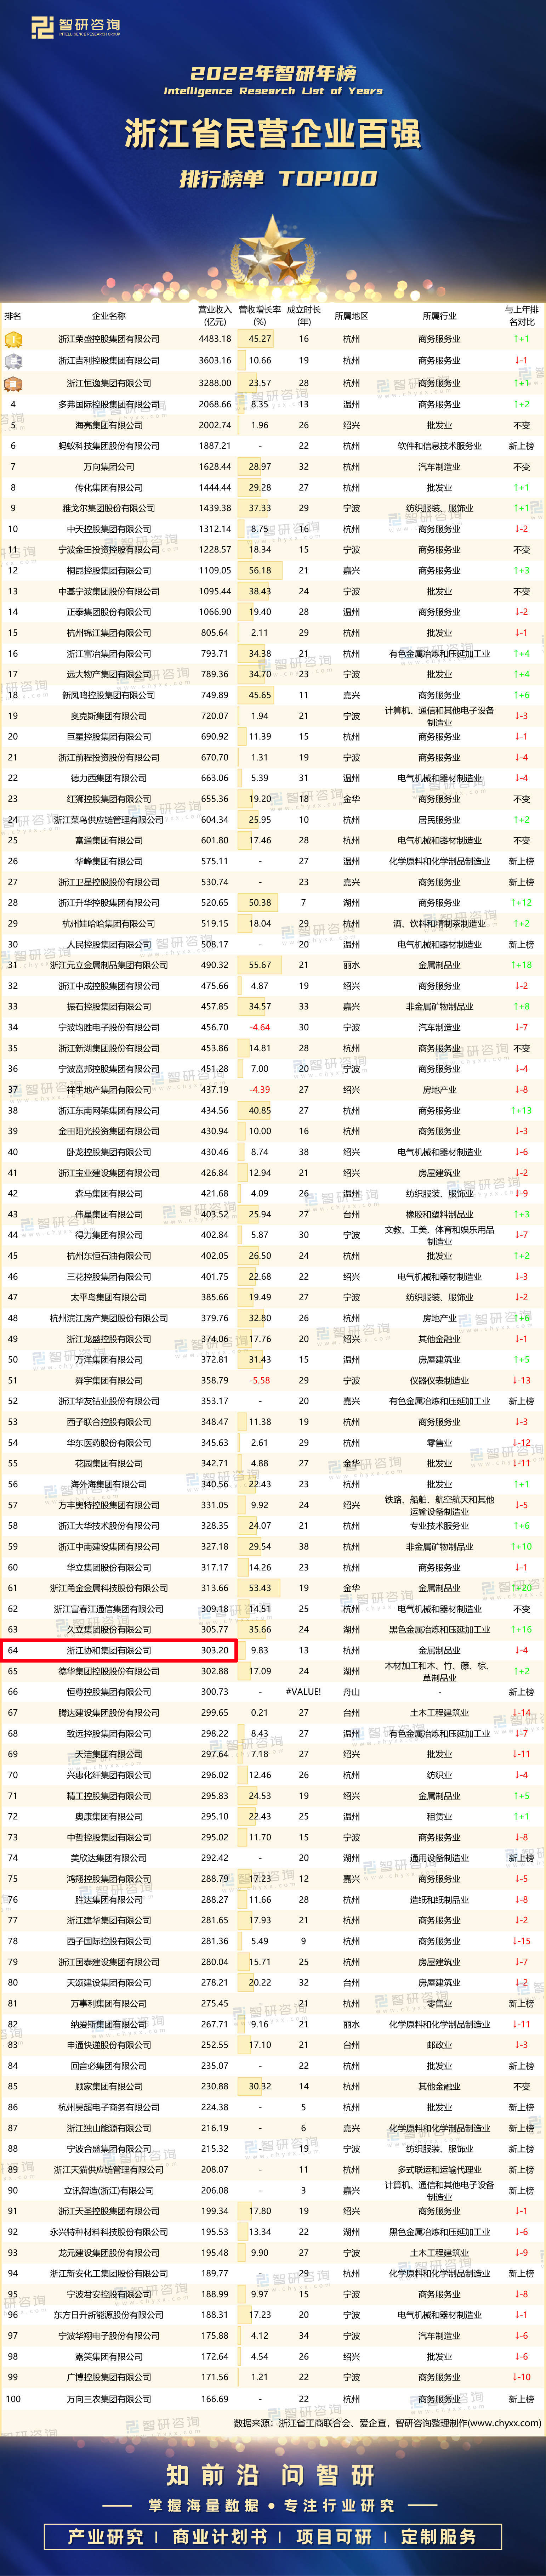Select 蚂蚁科技集团股份有限公司 row name
546x2576 pixels.
click(109, 446)
